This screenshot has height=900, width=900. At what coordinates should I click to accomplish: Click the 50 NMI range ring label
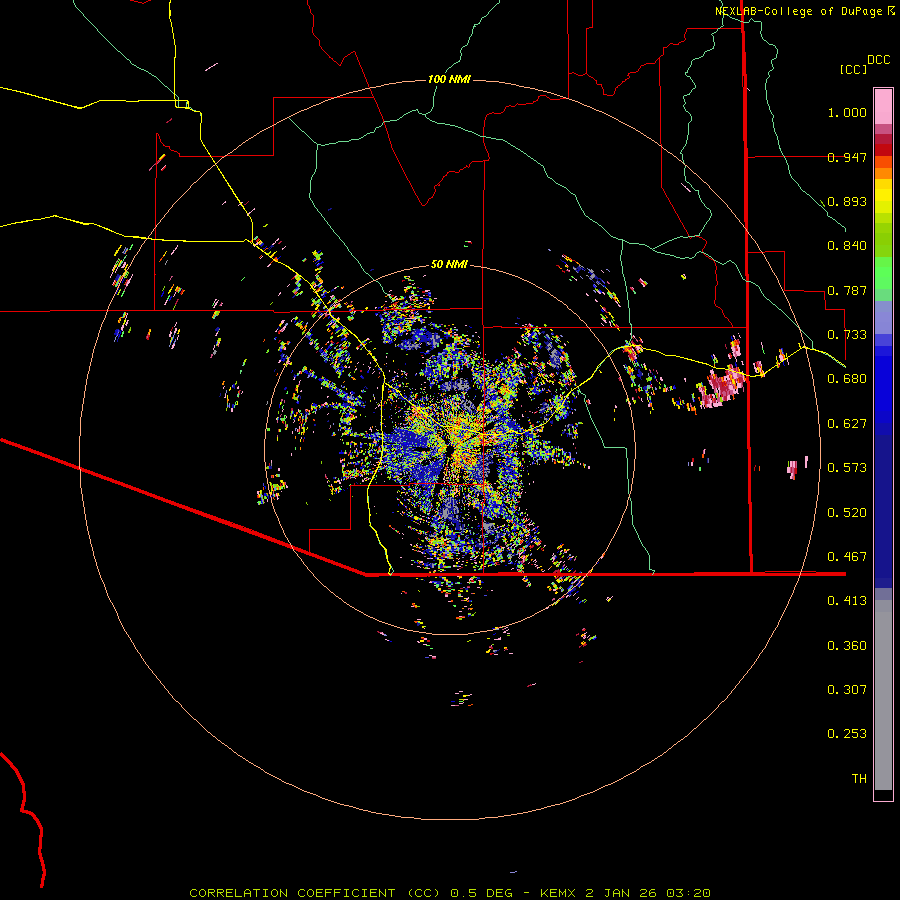pos(449,264)
